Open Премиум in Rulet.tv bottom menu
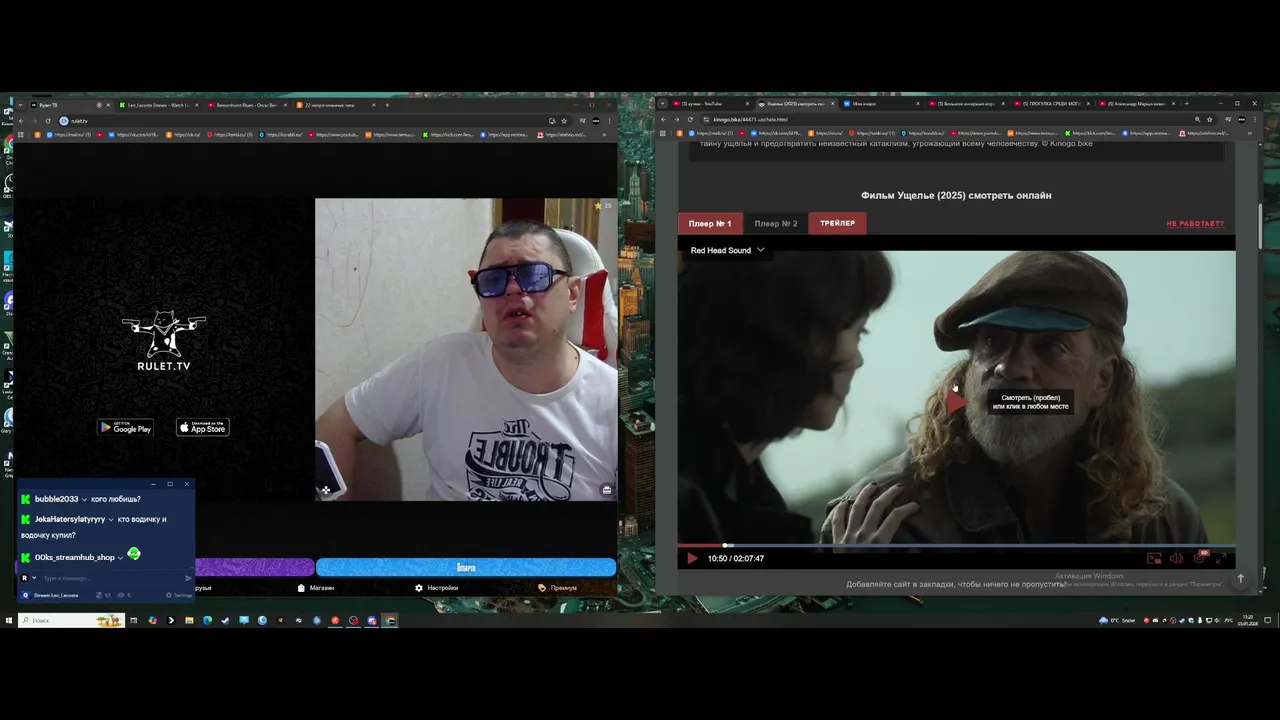Viewport: 1280px width, 720px height. pos(558,588)
